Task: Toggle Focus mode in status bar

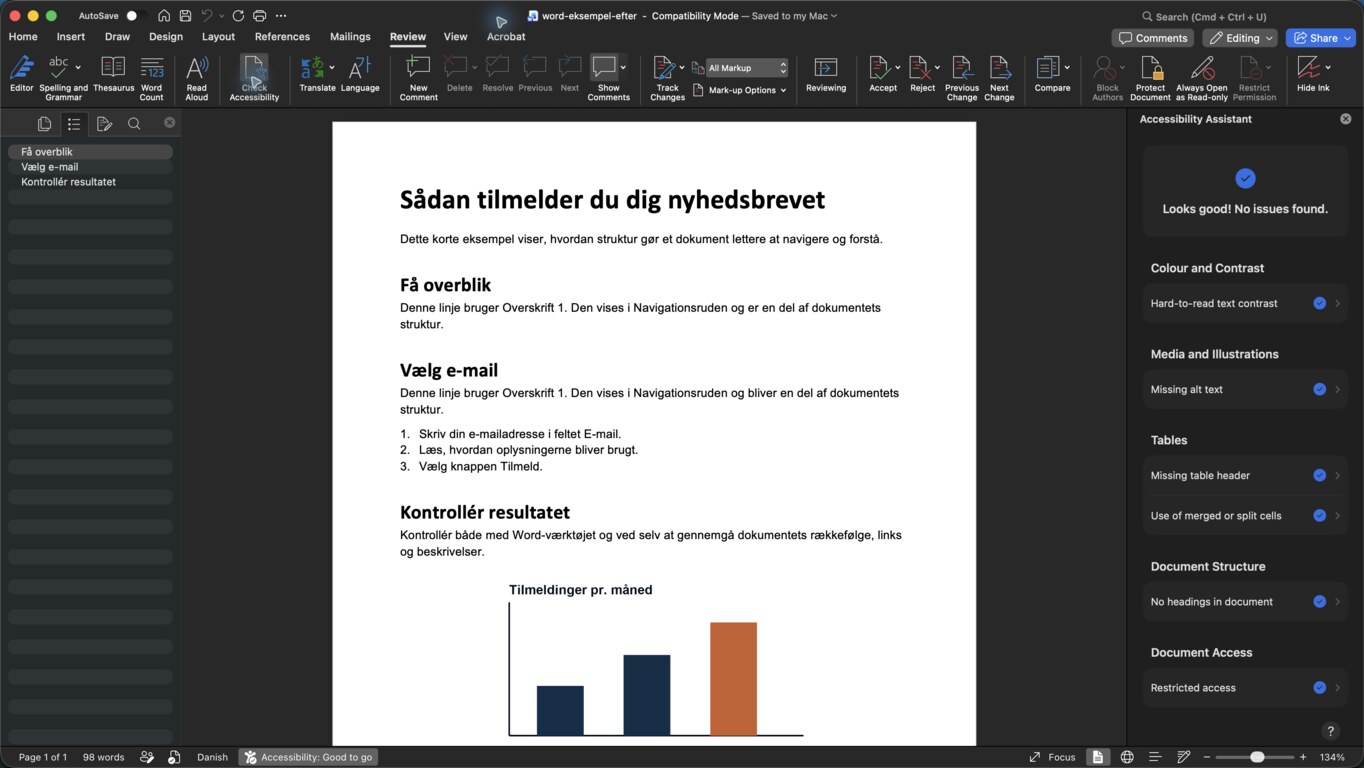Action: [x=1052, y=757]
